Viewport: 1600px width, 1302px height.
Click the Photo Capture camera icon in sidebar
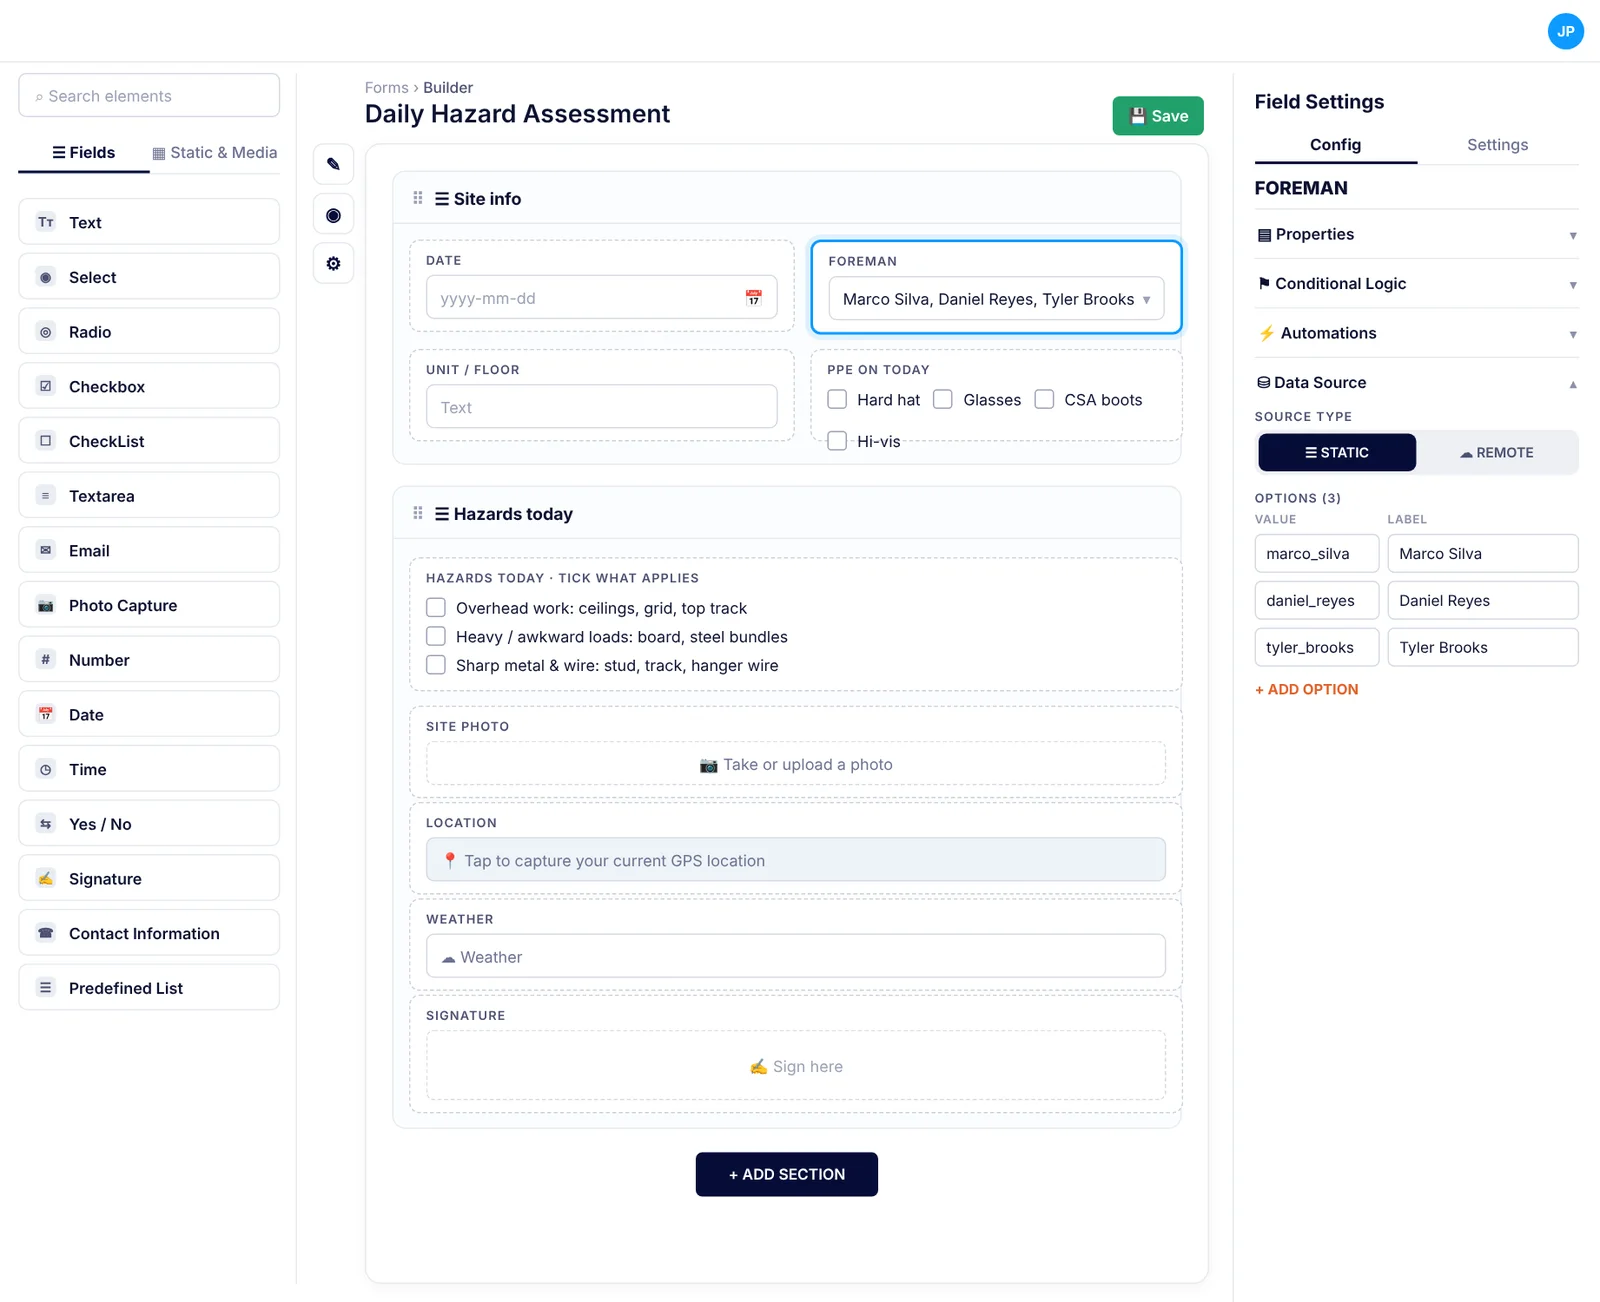coord(46,605)
